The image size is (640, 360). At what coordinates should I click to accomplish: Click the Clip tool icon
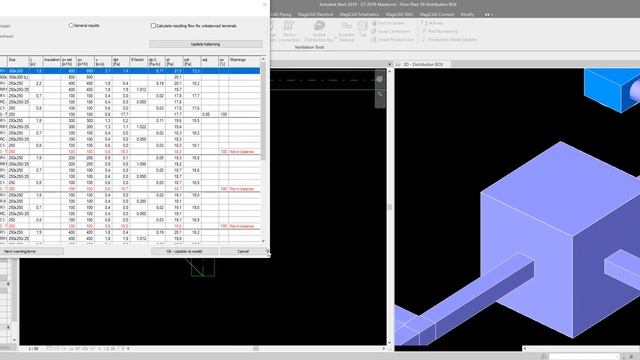coord(363,27)
